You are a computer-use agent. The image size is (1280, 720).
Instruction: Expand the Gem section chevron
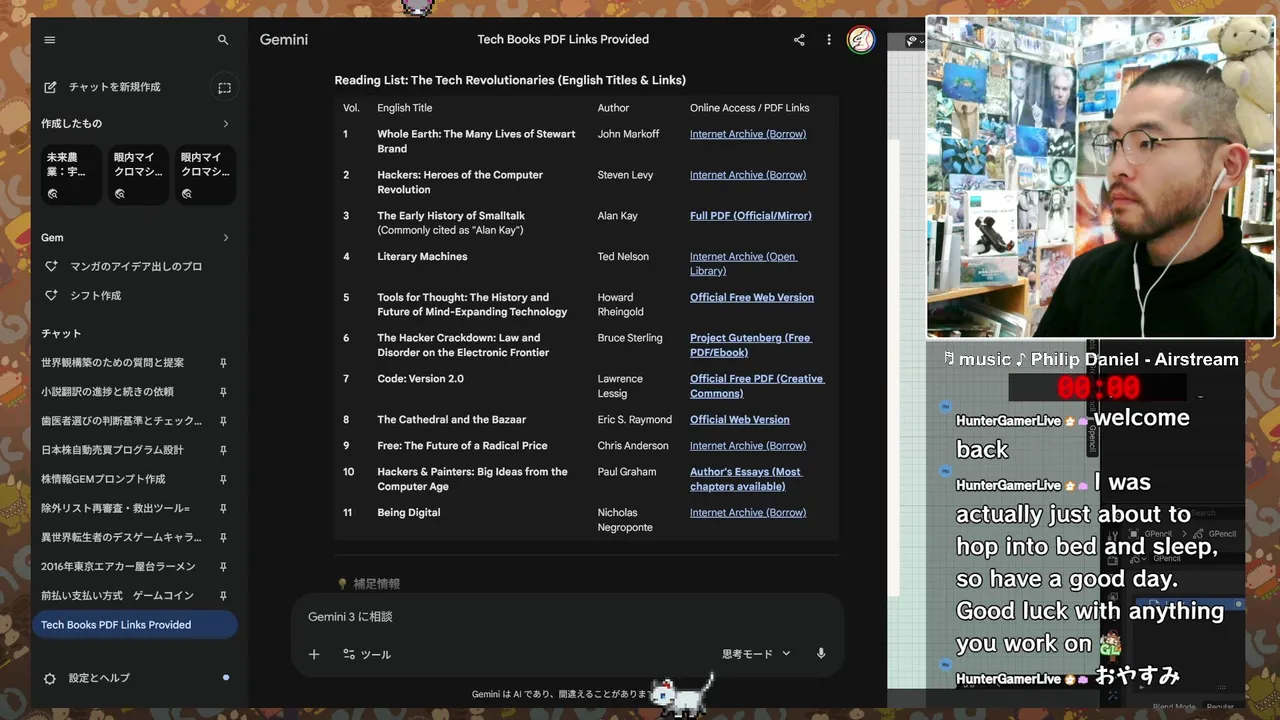(225, 238)
